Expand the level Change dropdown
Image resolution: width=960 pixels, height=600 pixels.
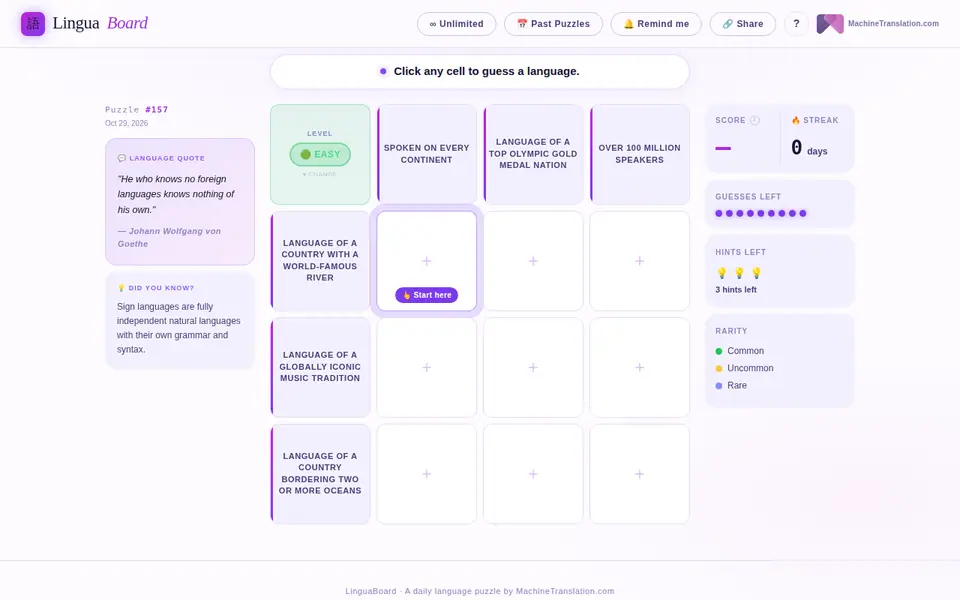click(x=320, y=174)
